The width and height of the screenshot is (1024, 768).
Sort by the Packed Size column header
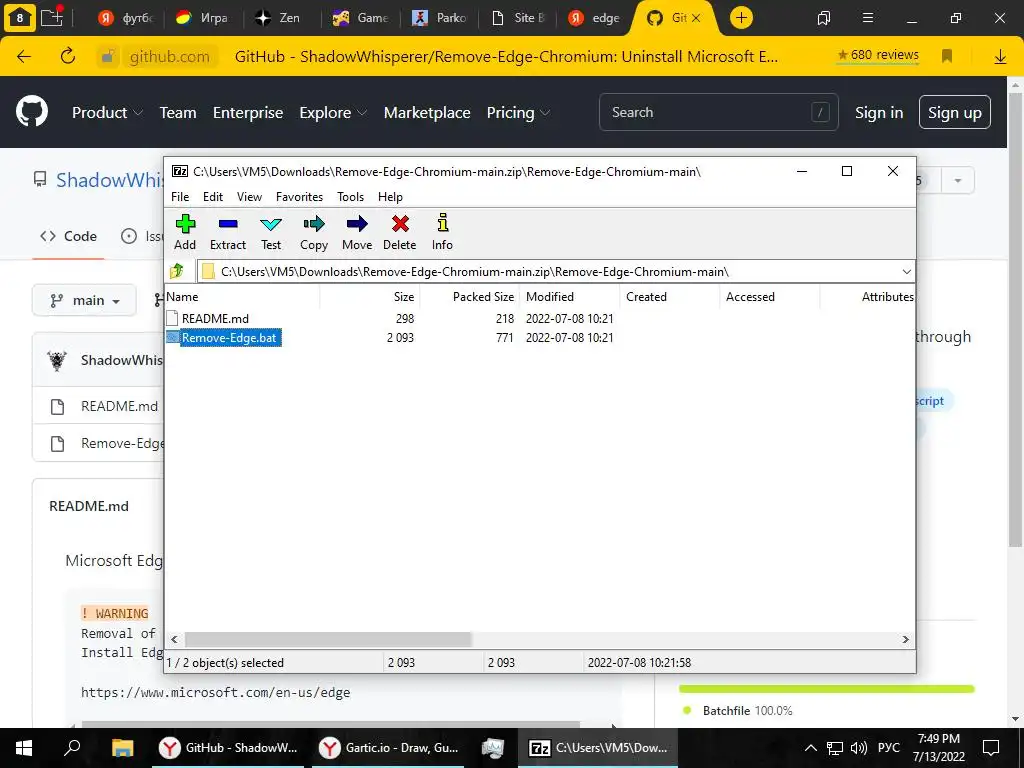469,296
